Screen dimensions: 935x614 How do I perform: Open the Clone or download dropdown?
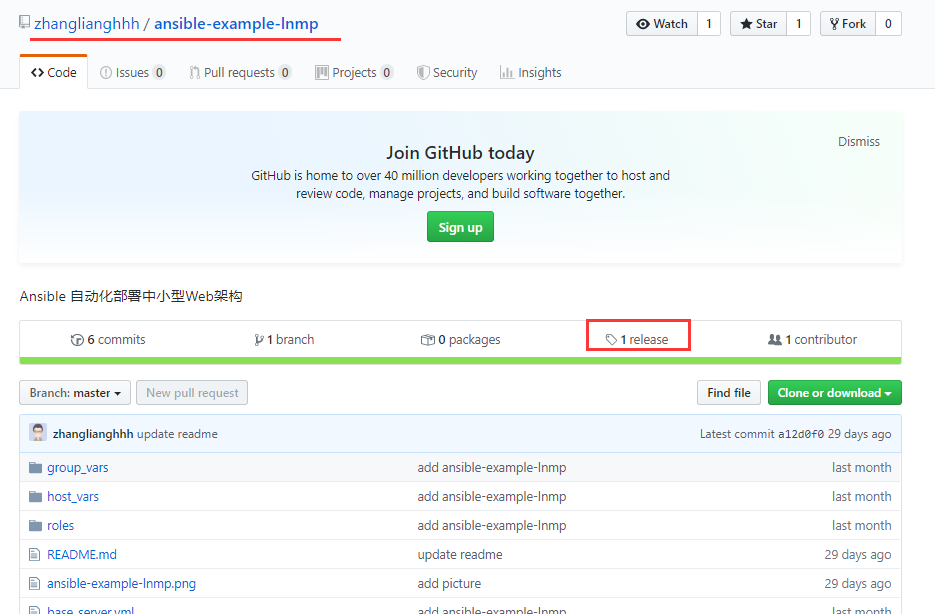(x=835, y=393)
